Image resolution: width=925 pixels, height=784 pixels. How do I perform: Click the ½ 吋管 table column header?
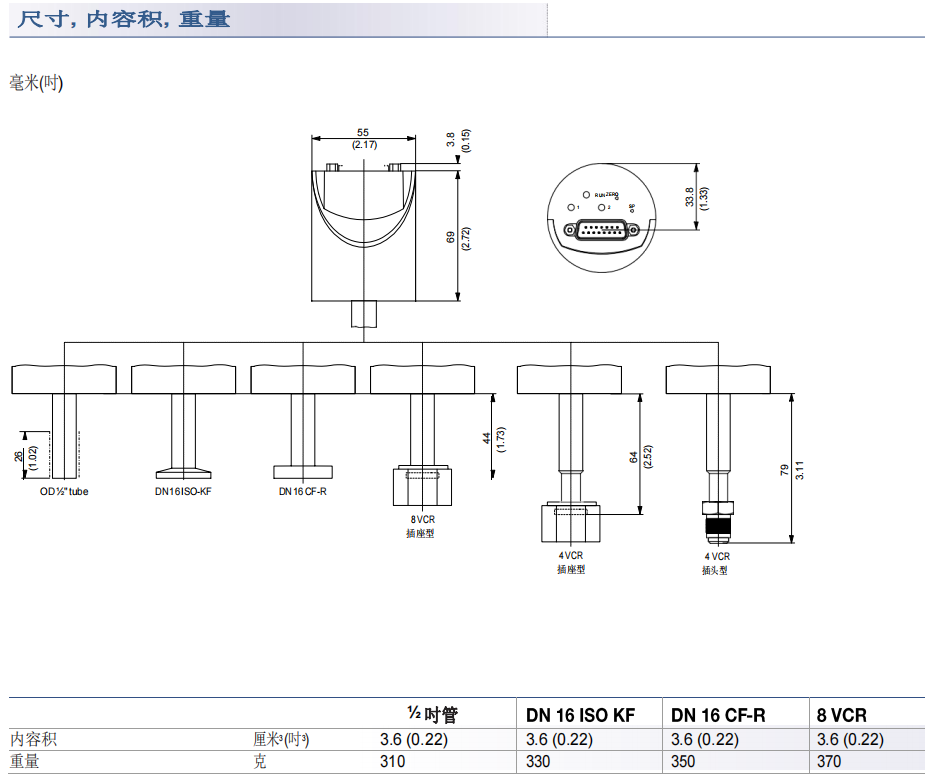tap(433, 714)
